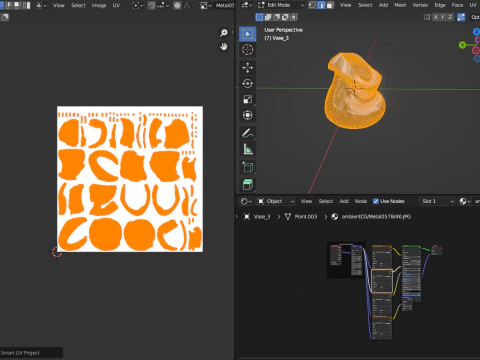The width and height of the screenshot is (480, 360).
Task: Open the Slot 1 material slot dropdown
Action: (437, 201)
